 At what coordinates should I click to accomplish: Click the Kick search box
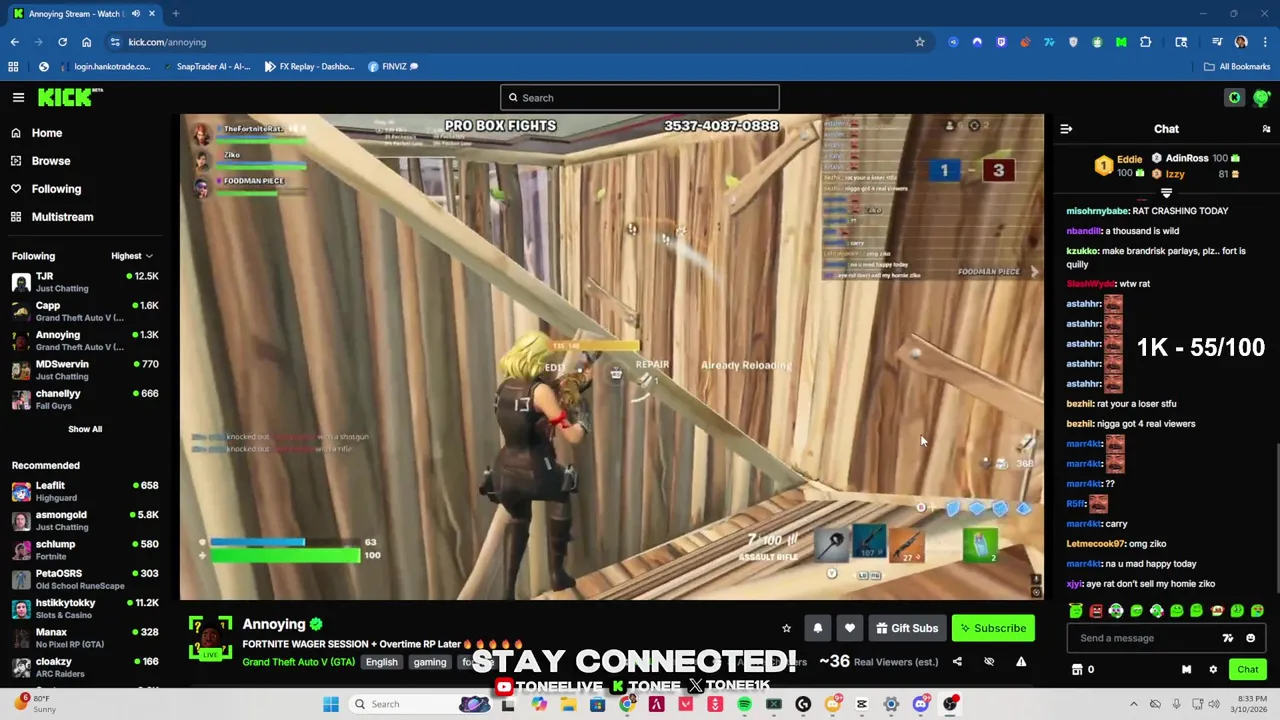[640, 97]
